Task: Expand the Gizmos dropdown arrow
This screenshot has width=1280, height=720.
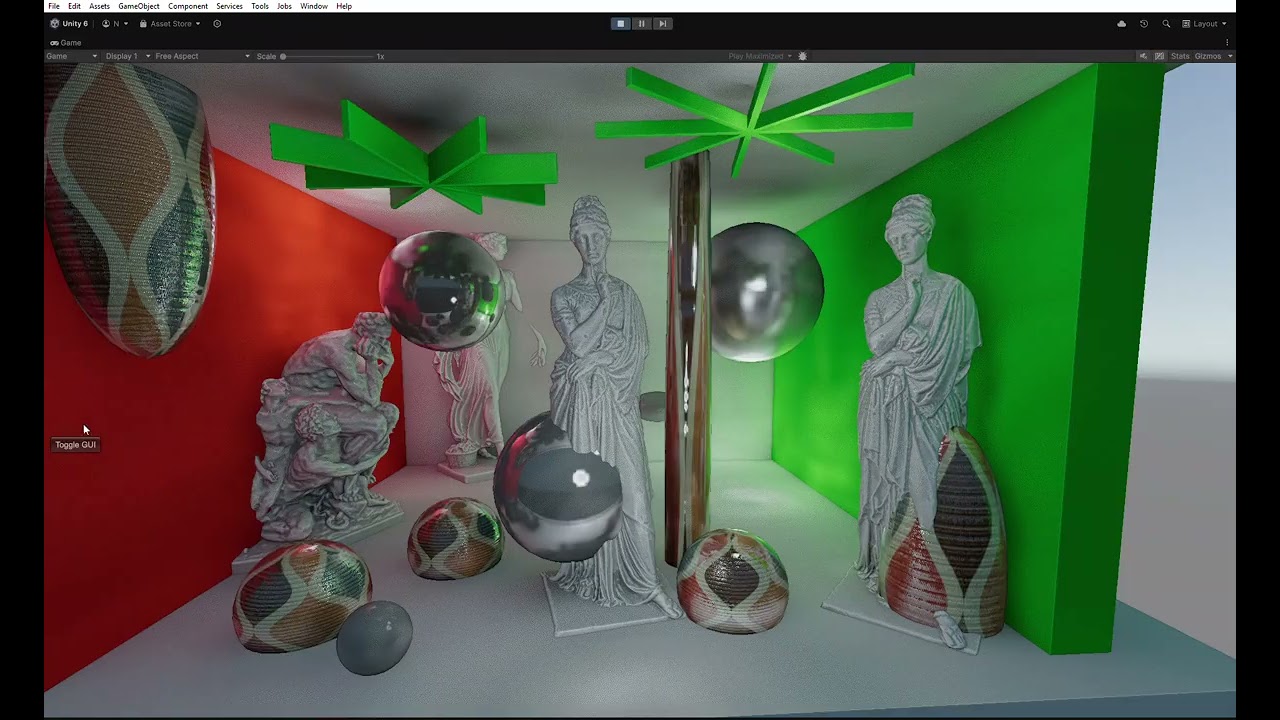Action: pyautogui.click(x=1229, y=56)
